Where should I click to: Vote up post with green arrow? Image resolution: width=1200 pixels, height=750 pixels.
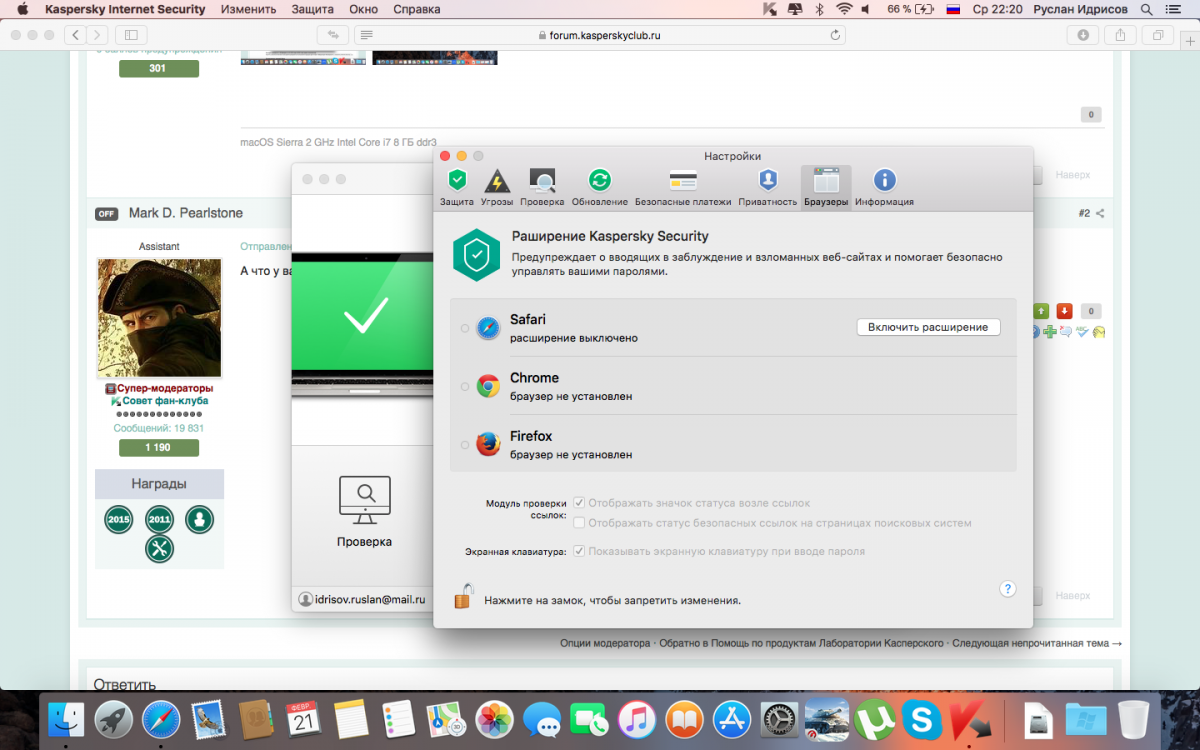click(1041, 311)
